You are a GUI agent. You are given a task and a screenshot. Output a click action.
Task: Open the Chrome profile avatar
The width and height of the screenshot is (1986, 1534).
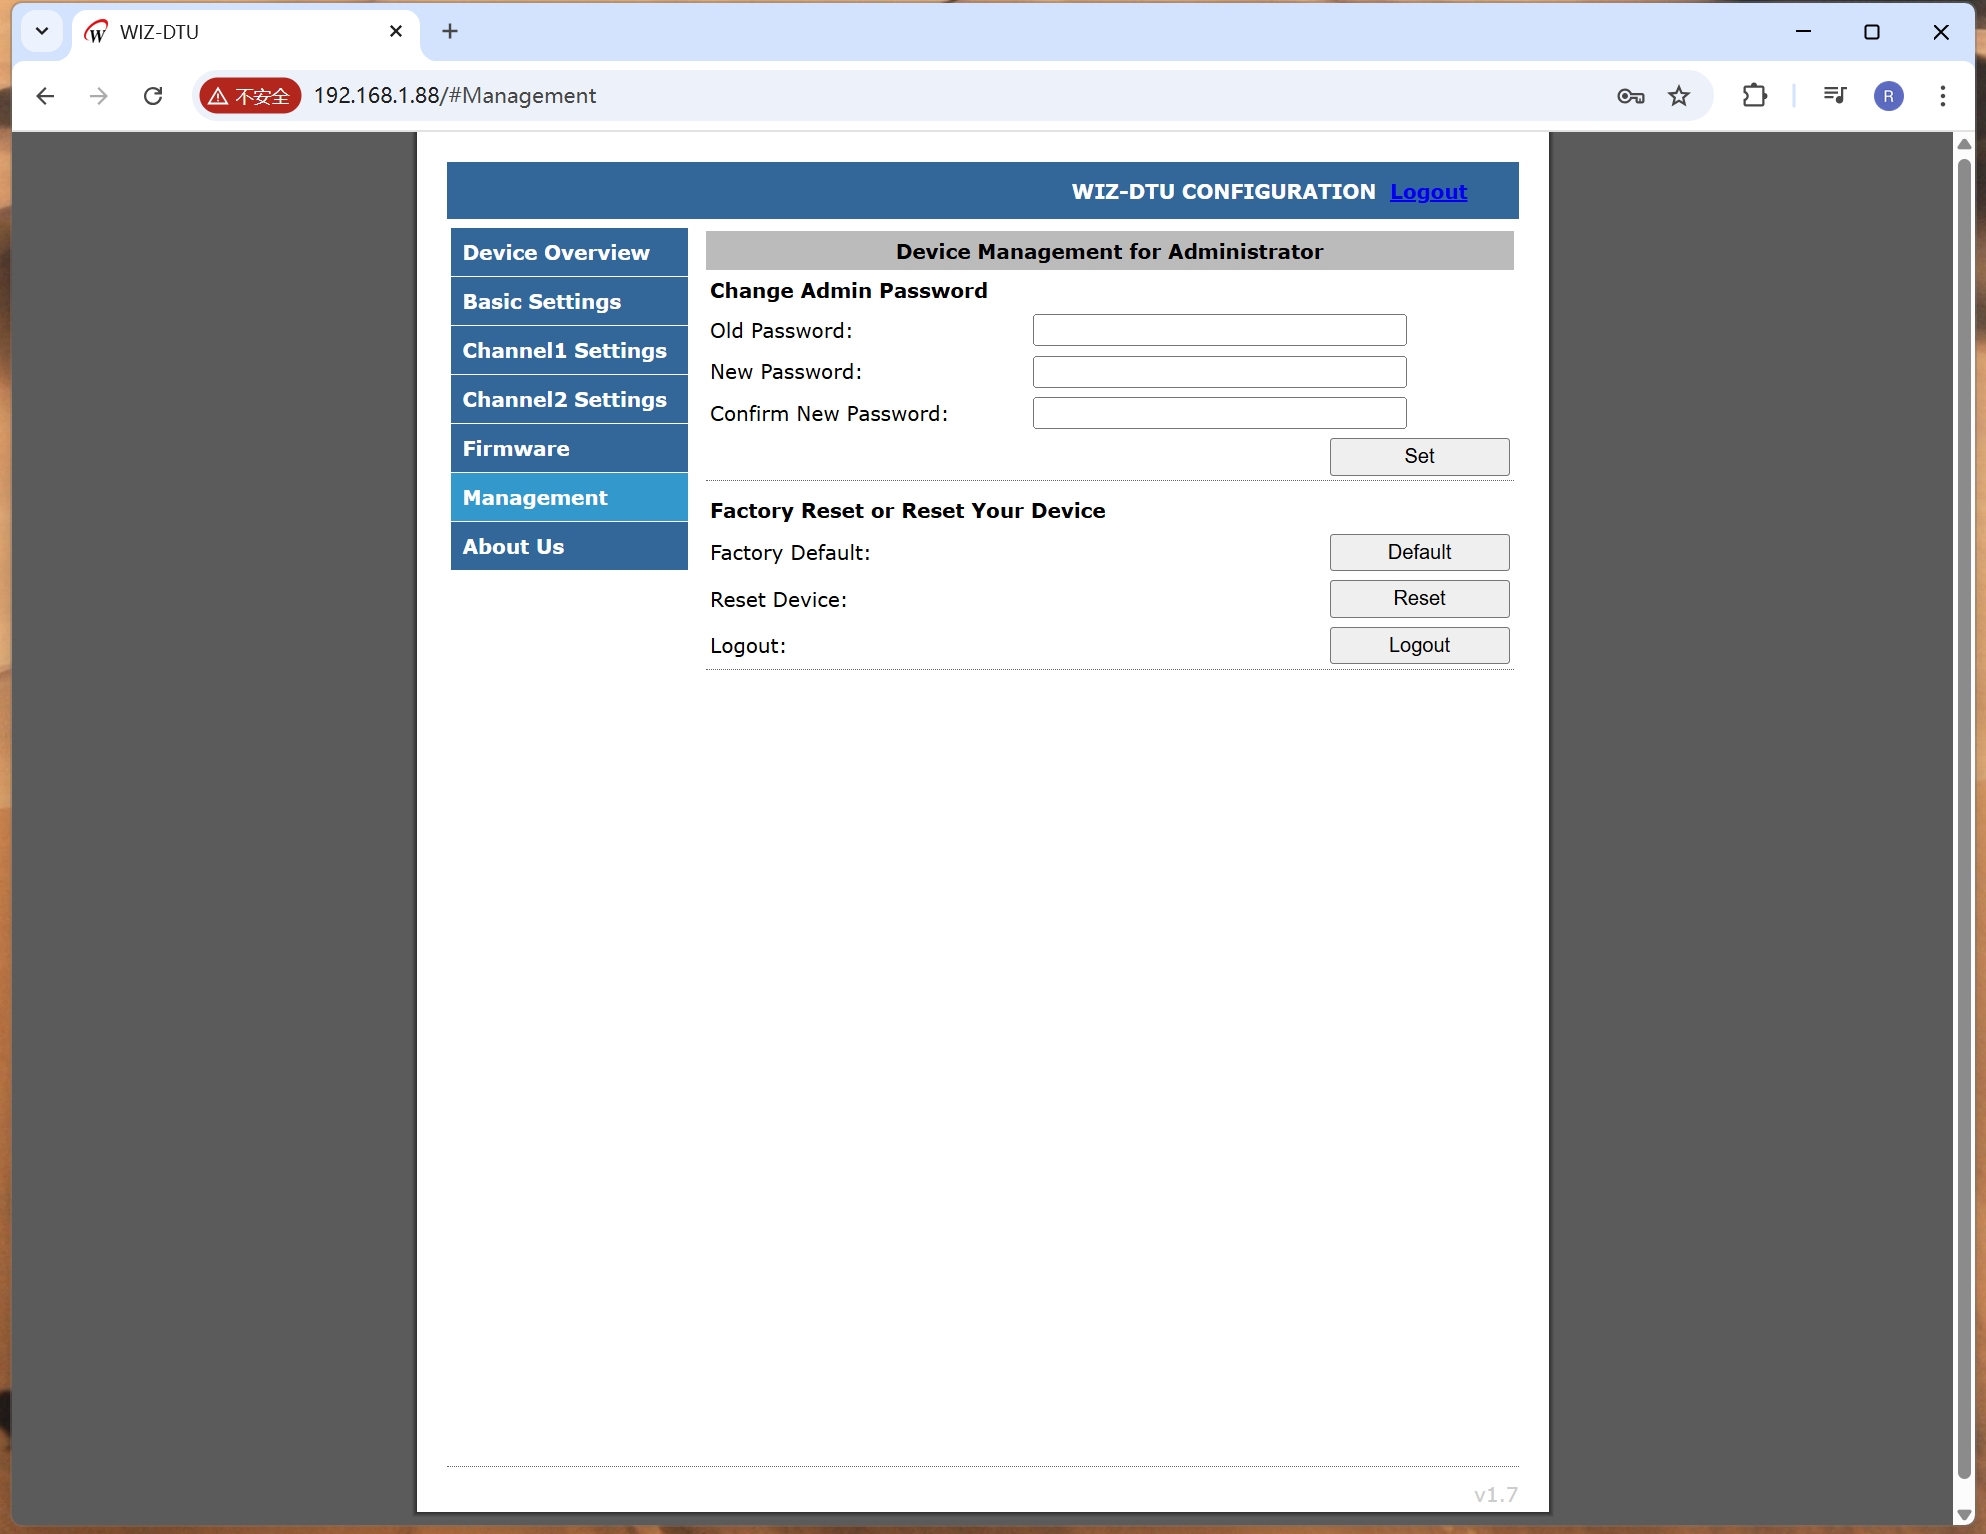point(1888,96)
